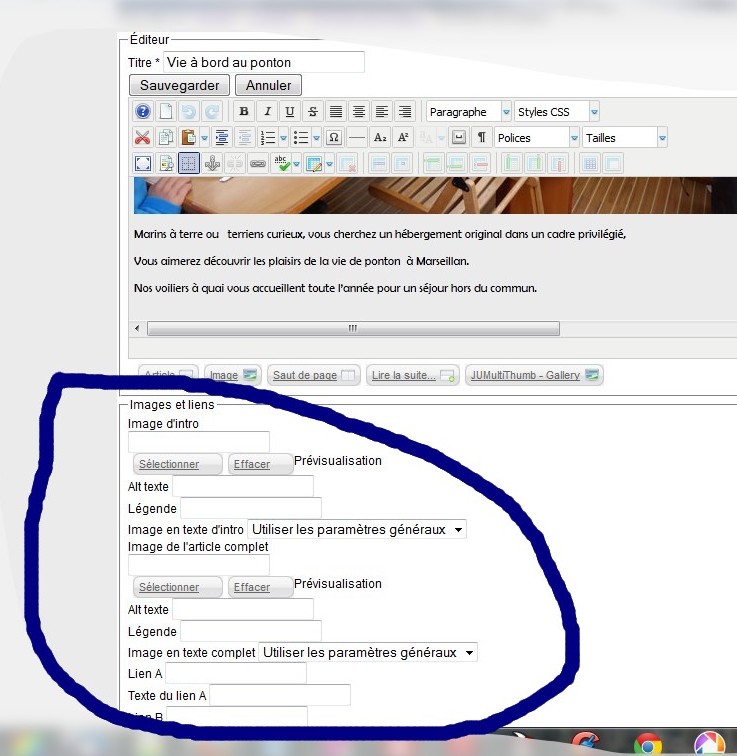Click the strikethrough icon
The height and width of the screenshot is (756, 737).
click(x=313, y=112)
